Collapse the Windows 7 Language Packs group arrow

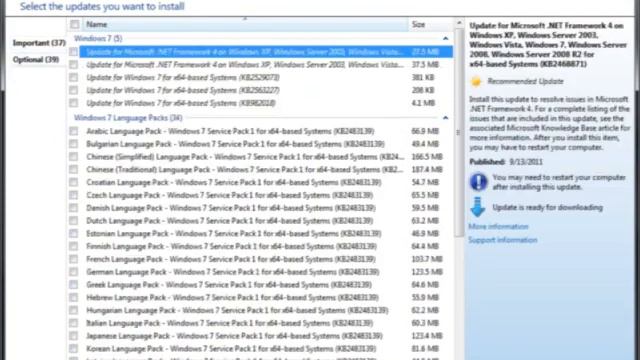tap(445, 118)
